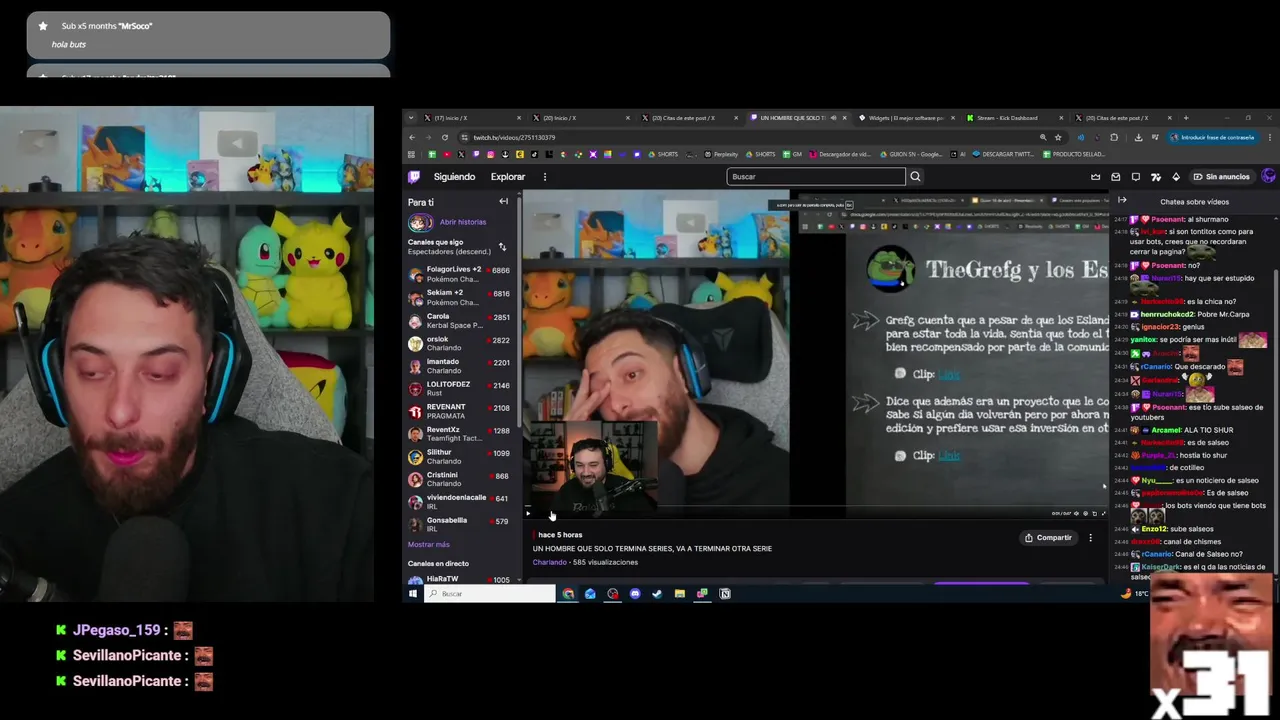Image resolution: width=1280 pixels, height=720 pixels.
Task: Switch to the Stream - Kick Dashboard tab
Action: (x=1014, y=118)
